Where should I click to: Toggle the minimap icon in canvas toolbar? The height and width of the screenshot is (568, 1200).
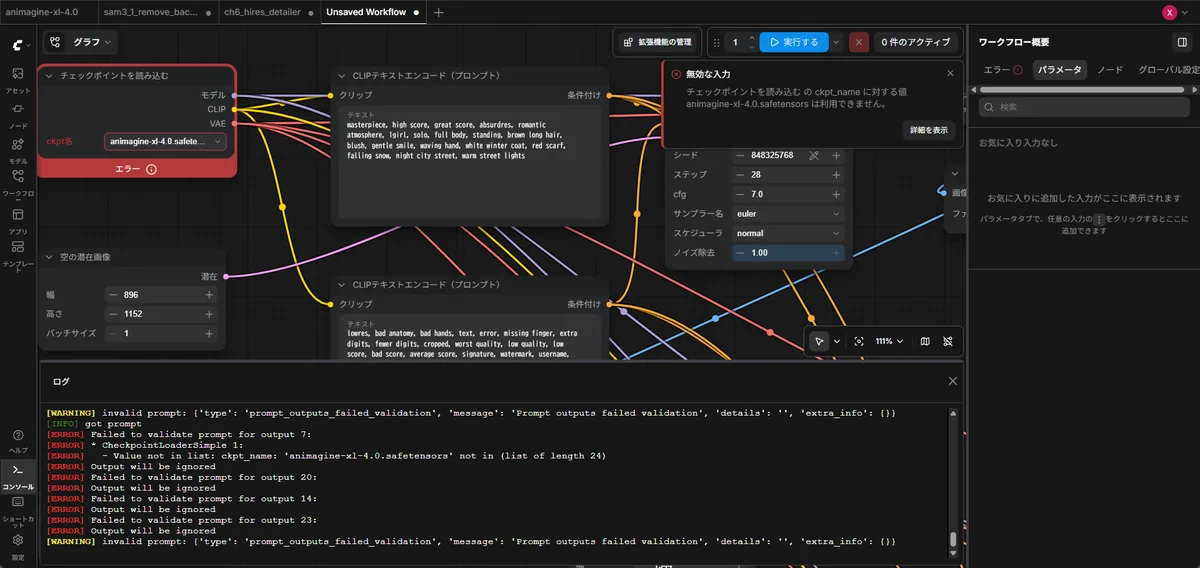(925, 341)
